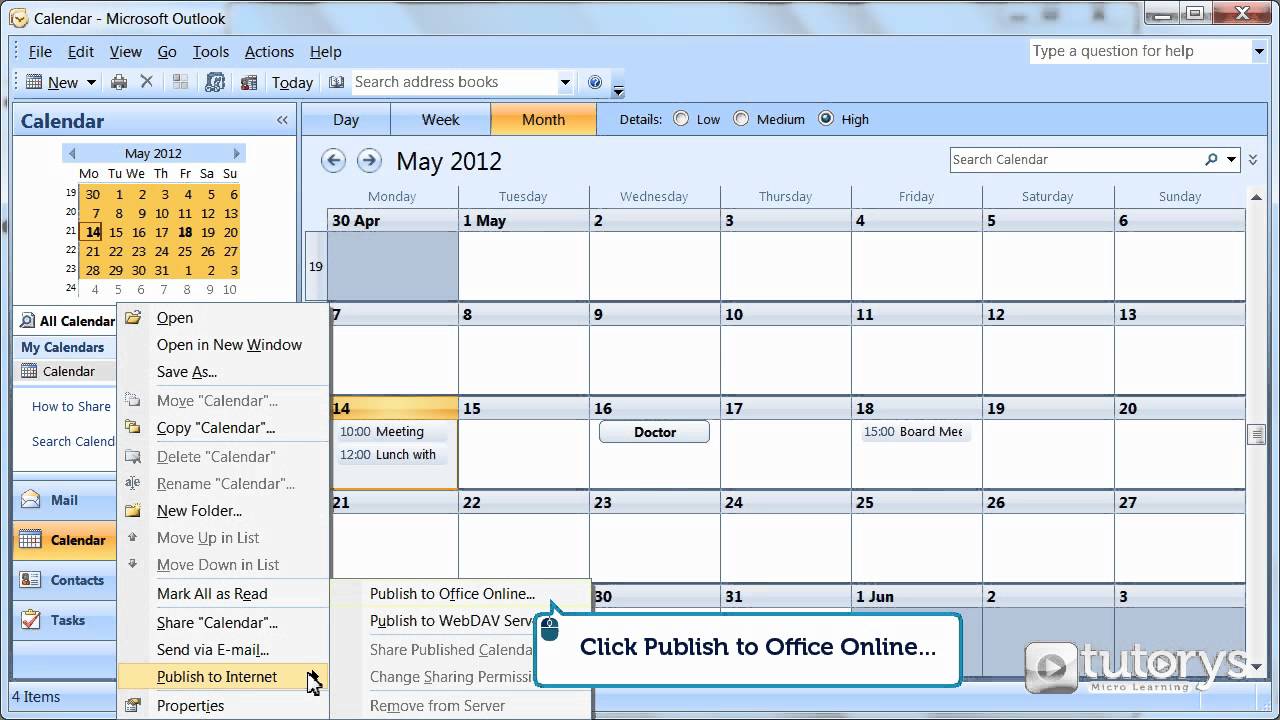1280x720 pixels.
Task: Open the 15:00 Board Meeting appointment
Action: 915,432
